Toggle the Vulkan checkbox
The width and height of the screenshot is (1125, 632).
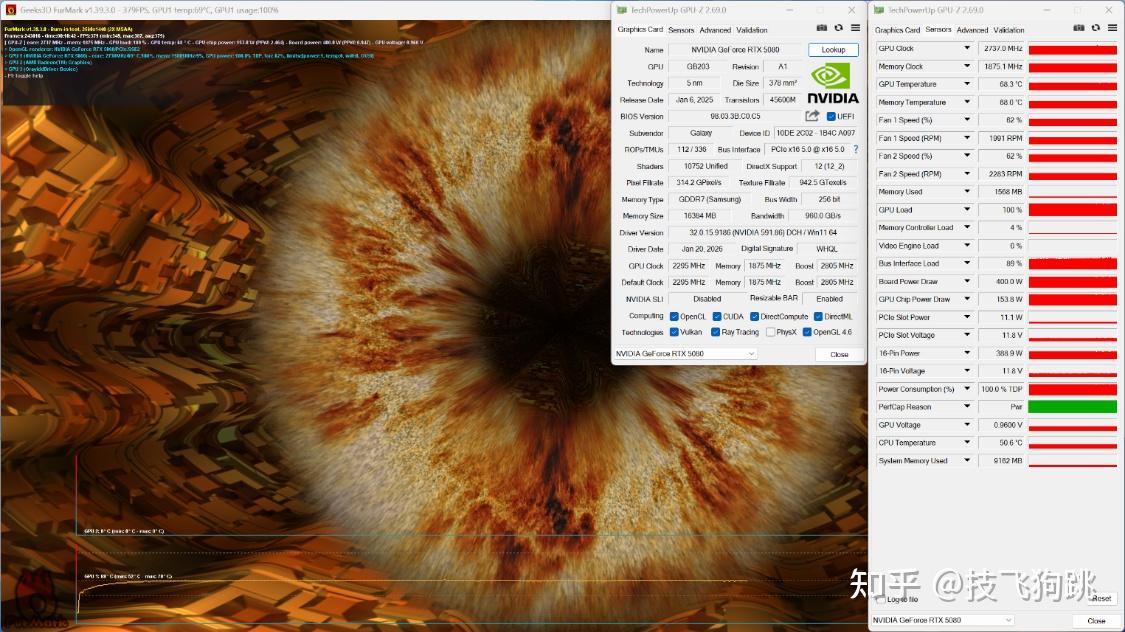click(674, 332)
